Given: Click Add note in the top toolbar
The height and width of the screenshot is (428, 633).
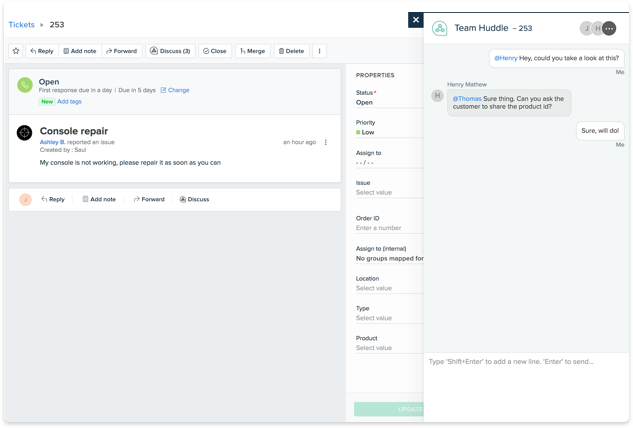Looking at the screenshot, I should pyautogui.click(x=80, y=51).
